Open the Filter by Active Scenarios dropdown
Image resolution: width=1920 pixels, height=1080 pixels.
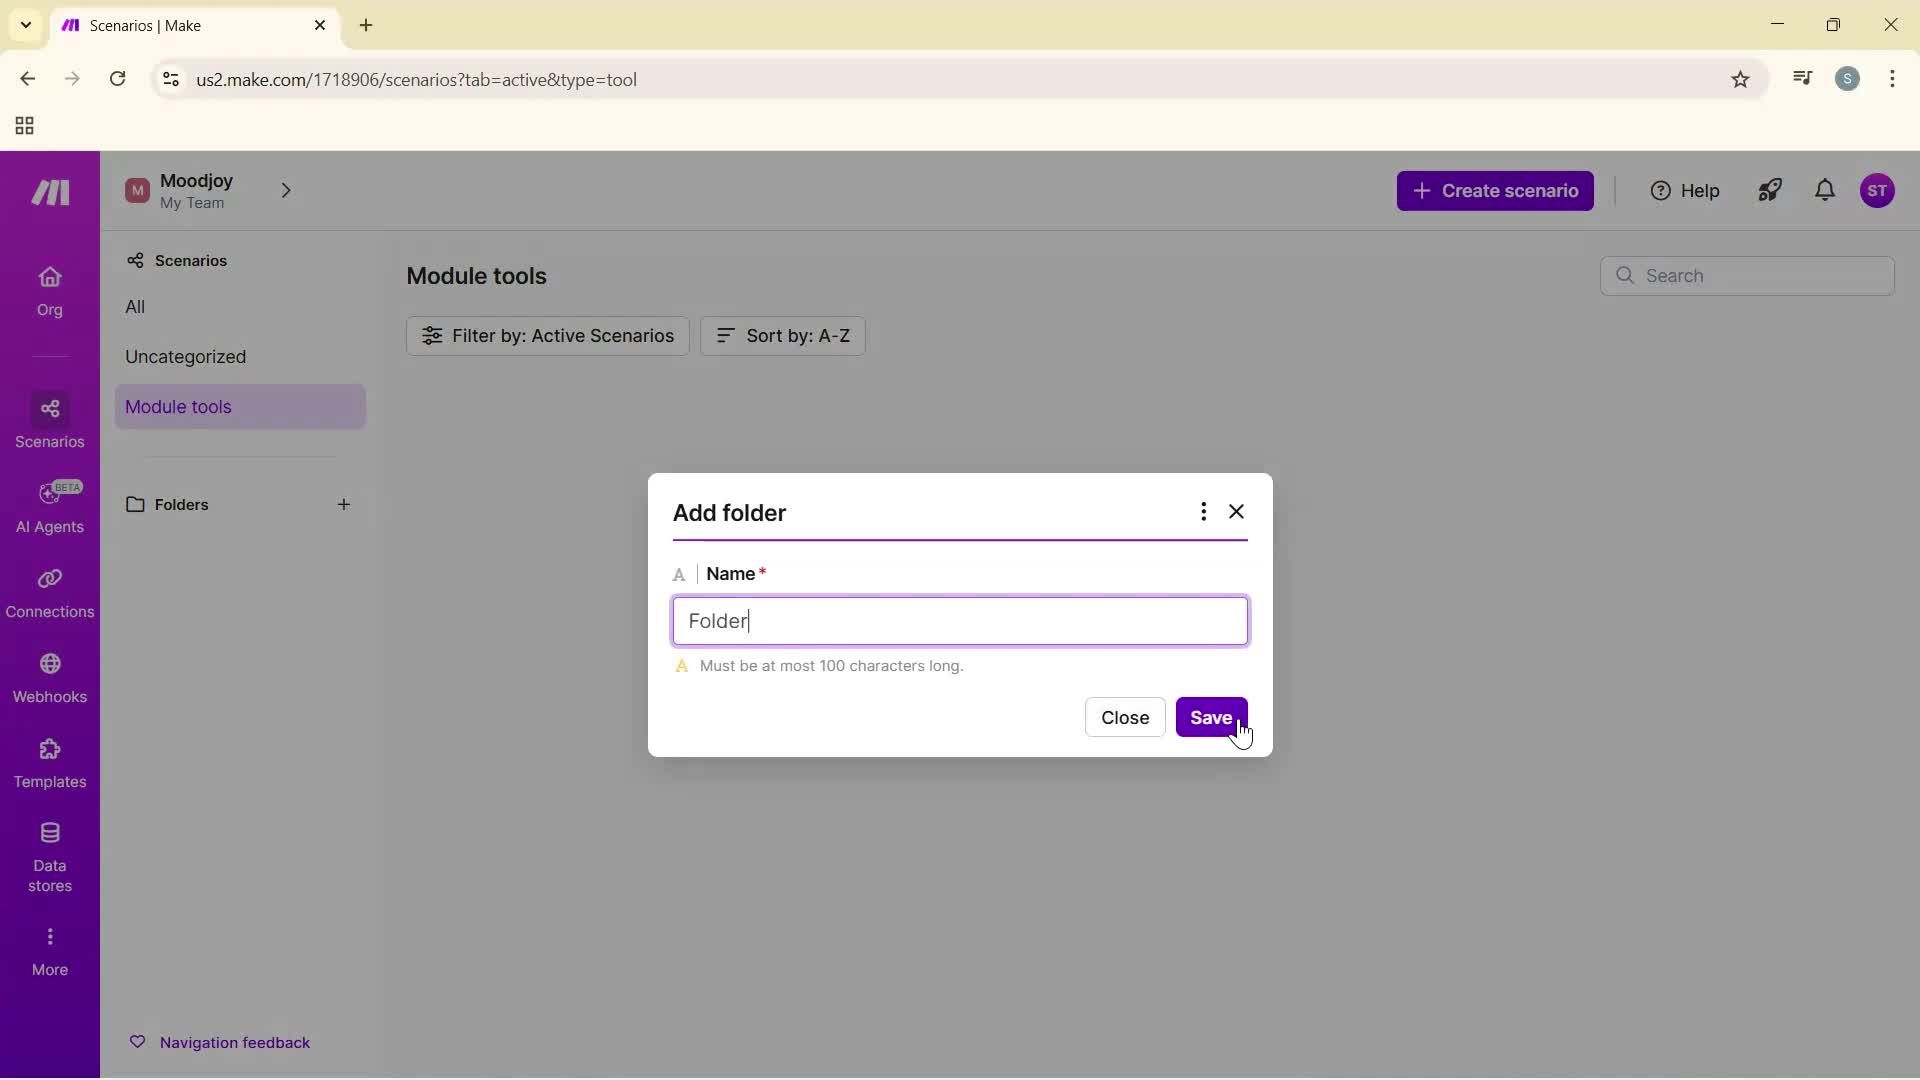[x=548, y=335]
